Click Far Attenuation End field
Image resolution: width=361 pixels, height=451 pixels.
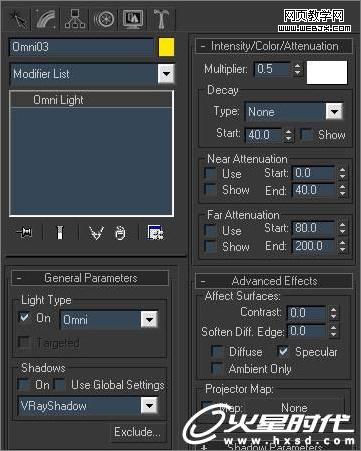(313, 246)
